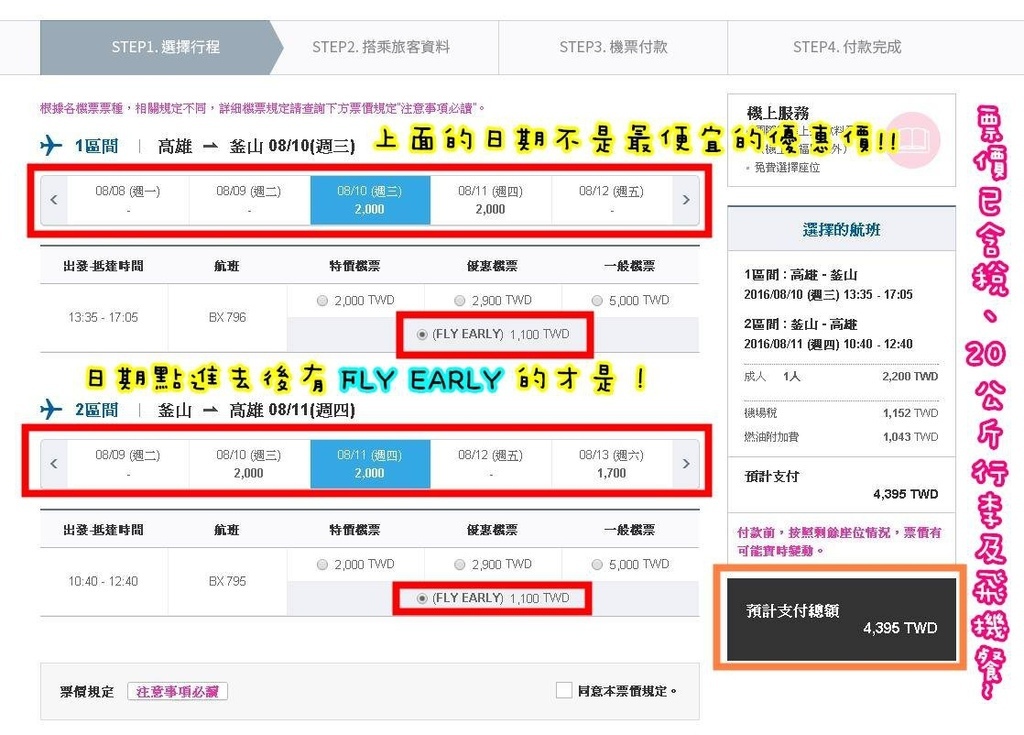Select the 5,000 TWD 一般機票 fare for flight BX 796
1024x735 pixels.
597,301
